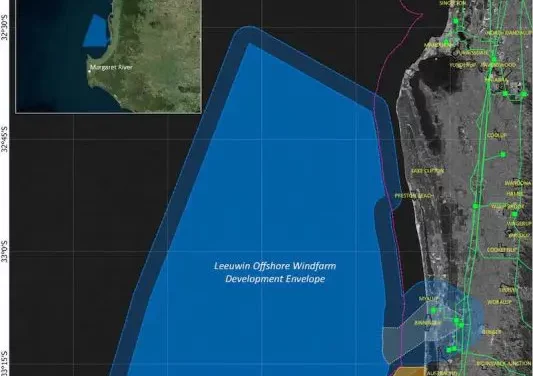Click the Lake Clifton place label
The image size is (533, 376).
tap(428, 171)
